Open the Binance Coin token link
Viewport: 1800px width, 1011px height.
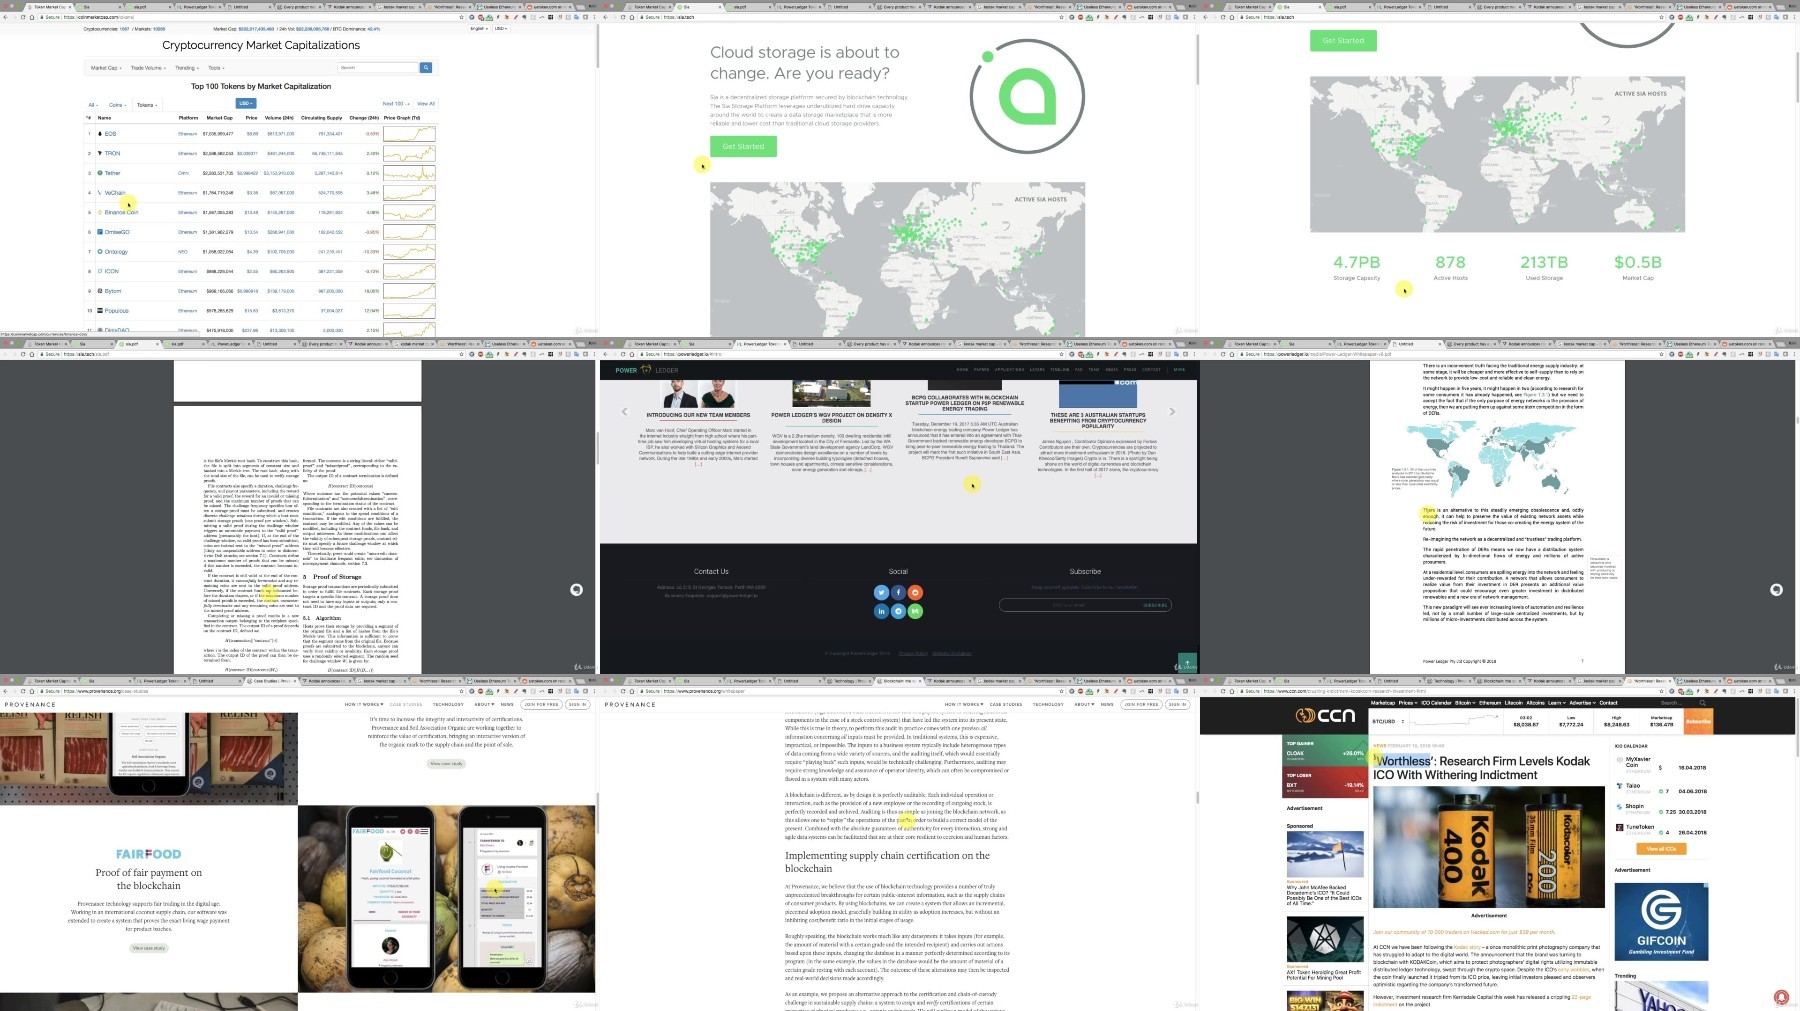(121, 212)
